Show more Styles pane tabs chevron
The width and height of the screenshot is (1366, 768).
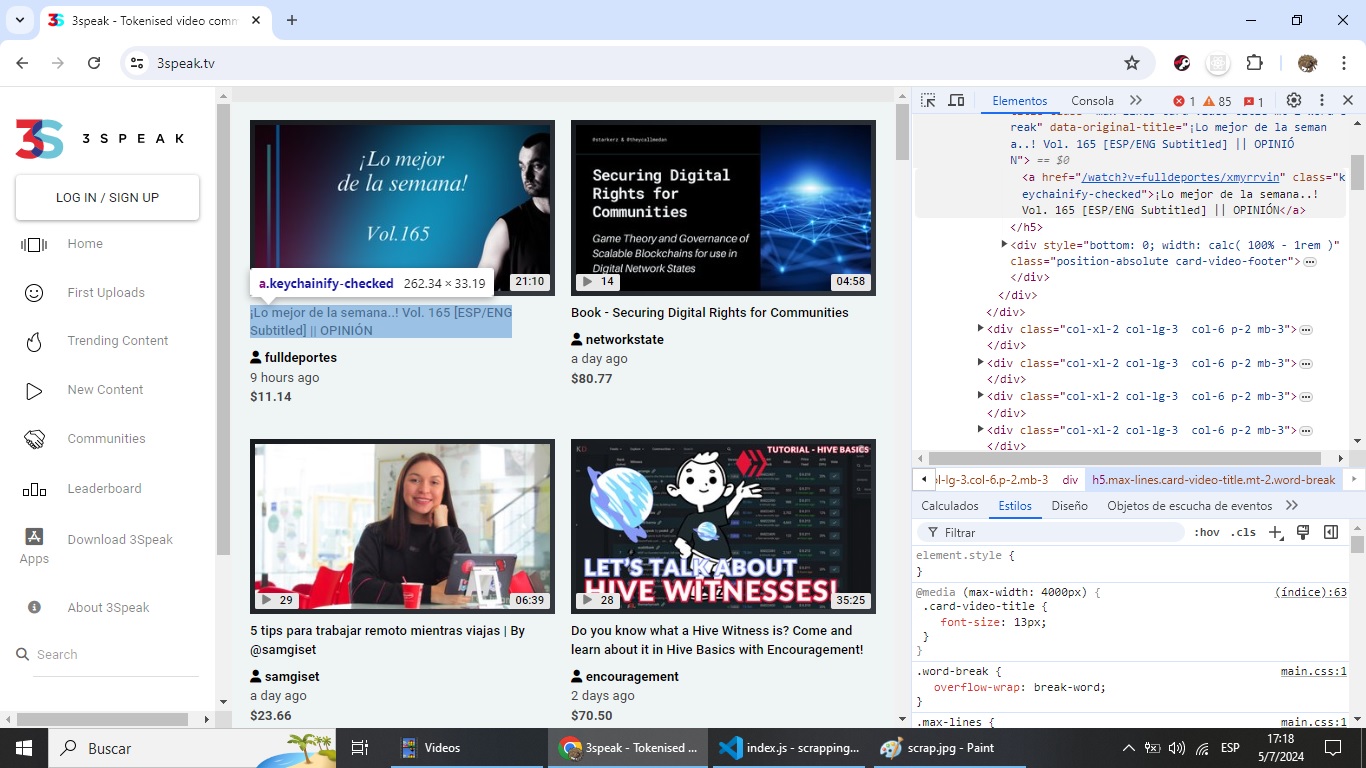(x=1292, y=506)
